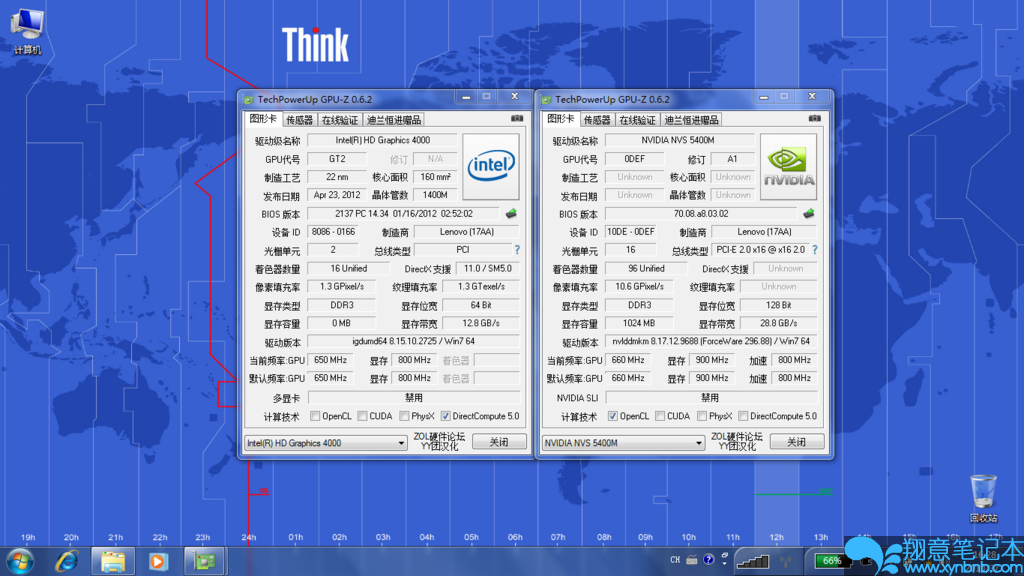This screenshot has height=576, width=1024.
Task: Click the NVIDIA logo image
Action: pyautogui.click(x=788, y=167)
